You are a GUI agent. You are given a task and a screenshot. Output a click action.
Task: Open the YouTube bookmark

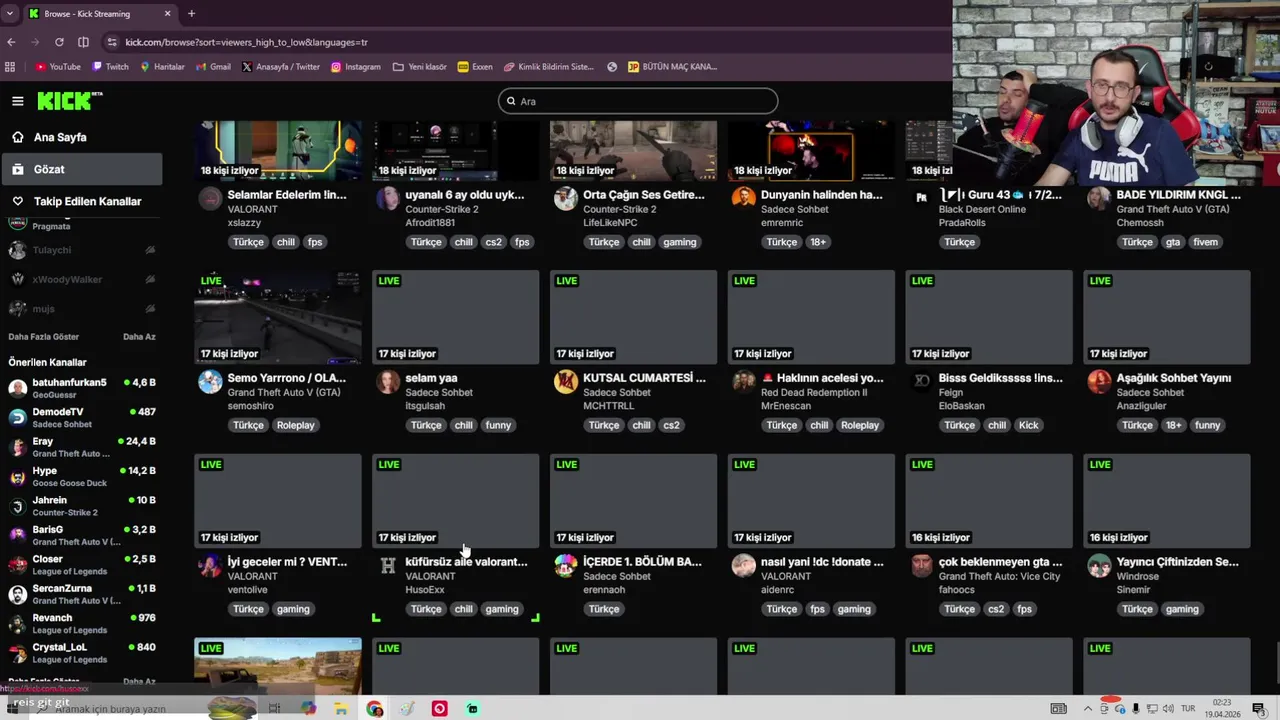pyautogui.click(x=58, y=67)
